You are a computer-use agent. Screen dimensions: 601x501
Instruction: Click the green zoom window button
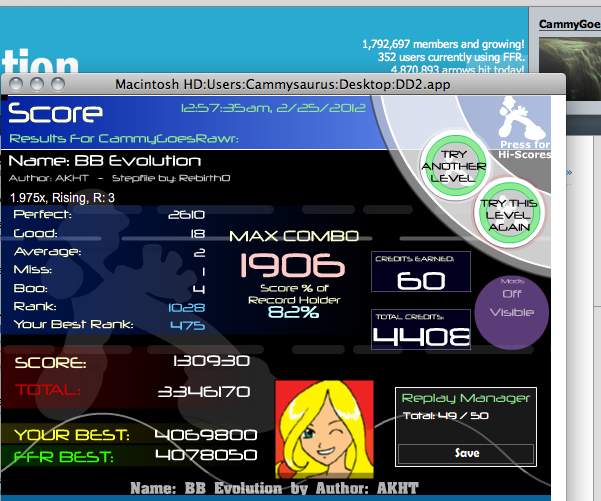point(58,84)
